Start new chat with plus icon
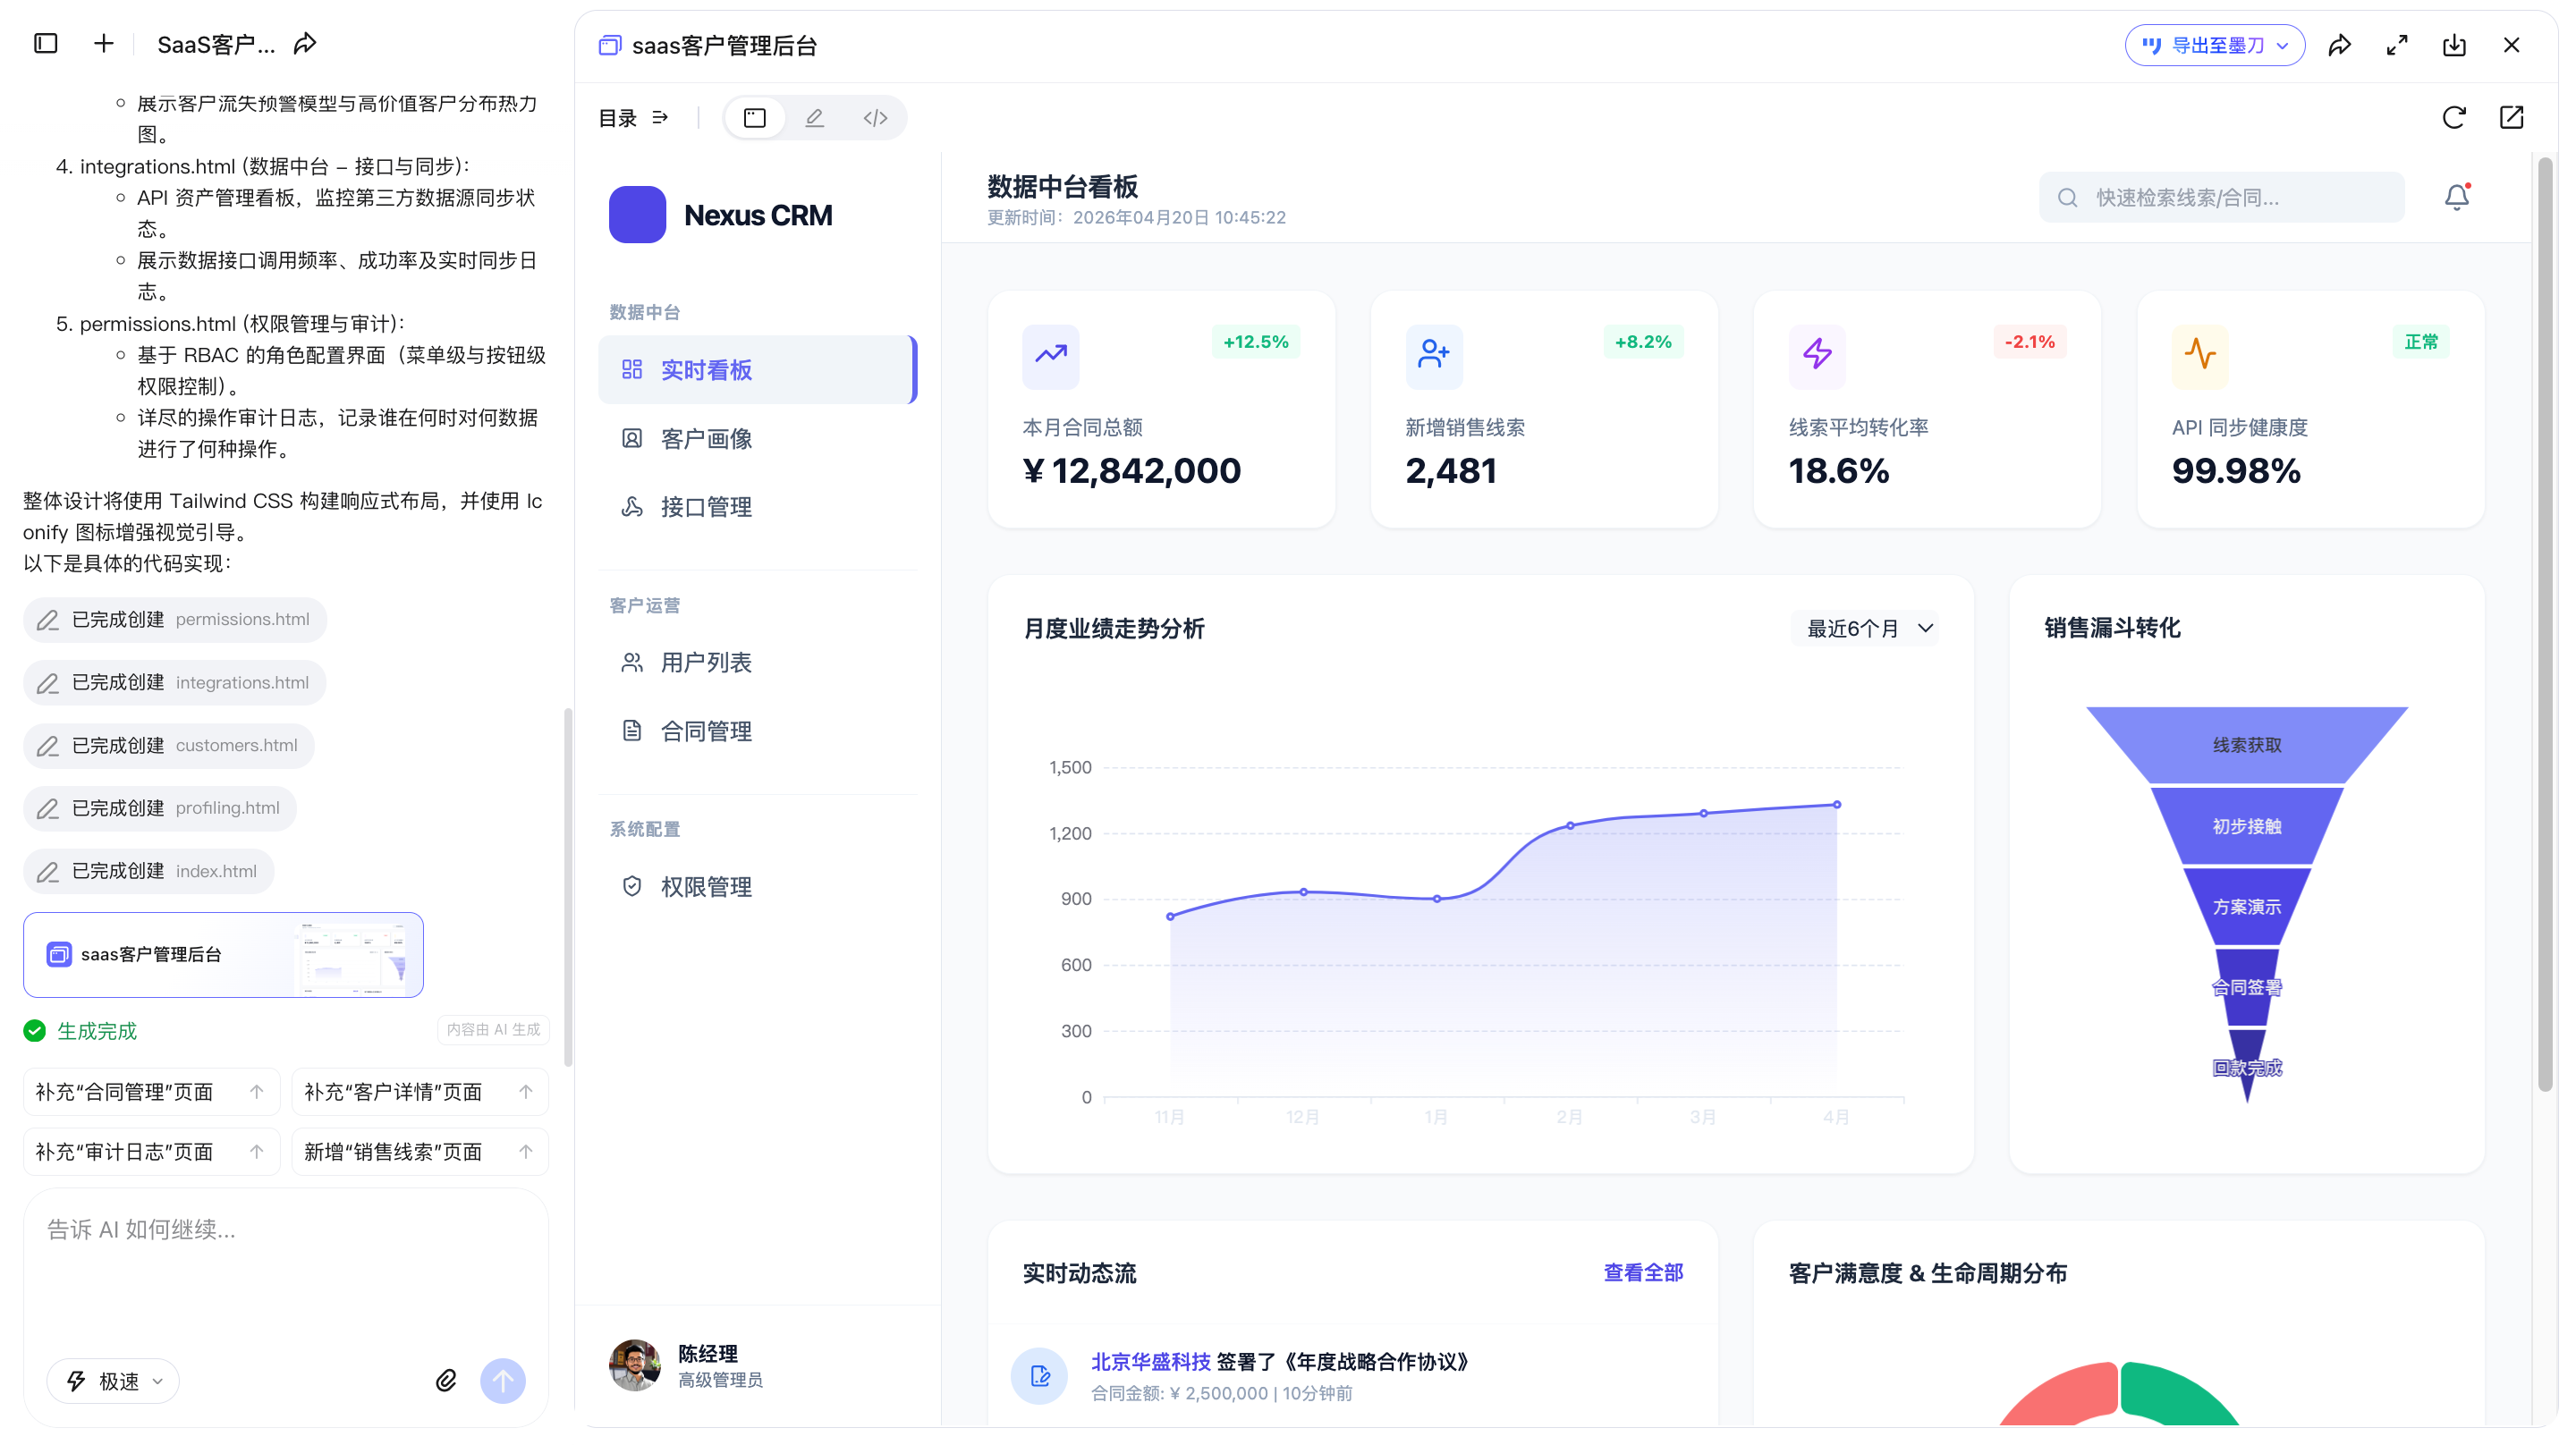This screenshot has height=1445, width=2576. [103, 44]
